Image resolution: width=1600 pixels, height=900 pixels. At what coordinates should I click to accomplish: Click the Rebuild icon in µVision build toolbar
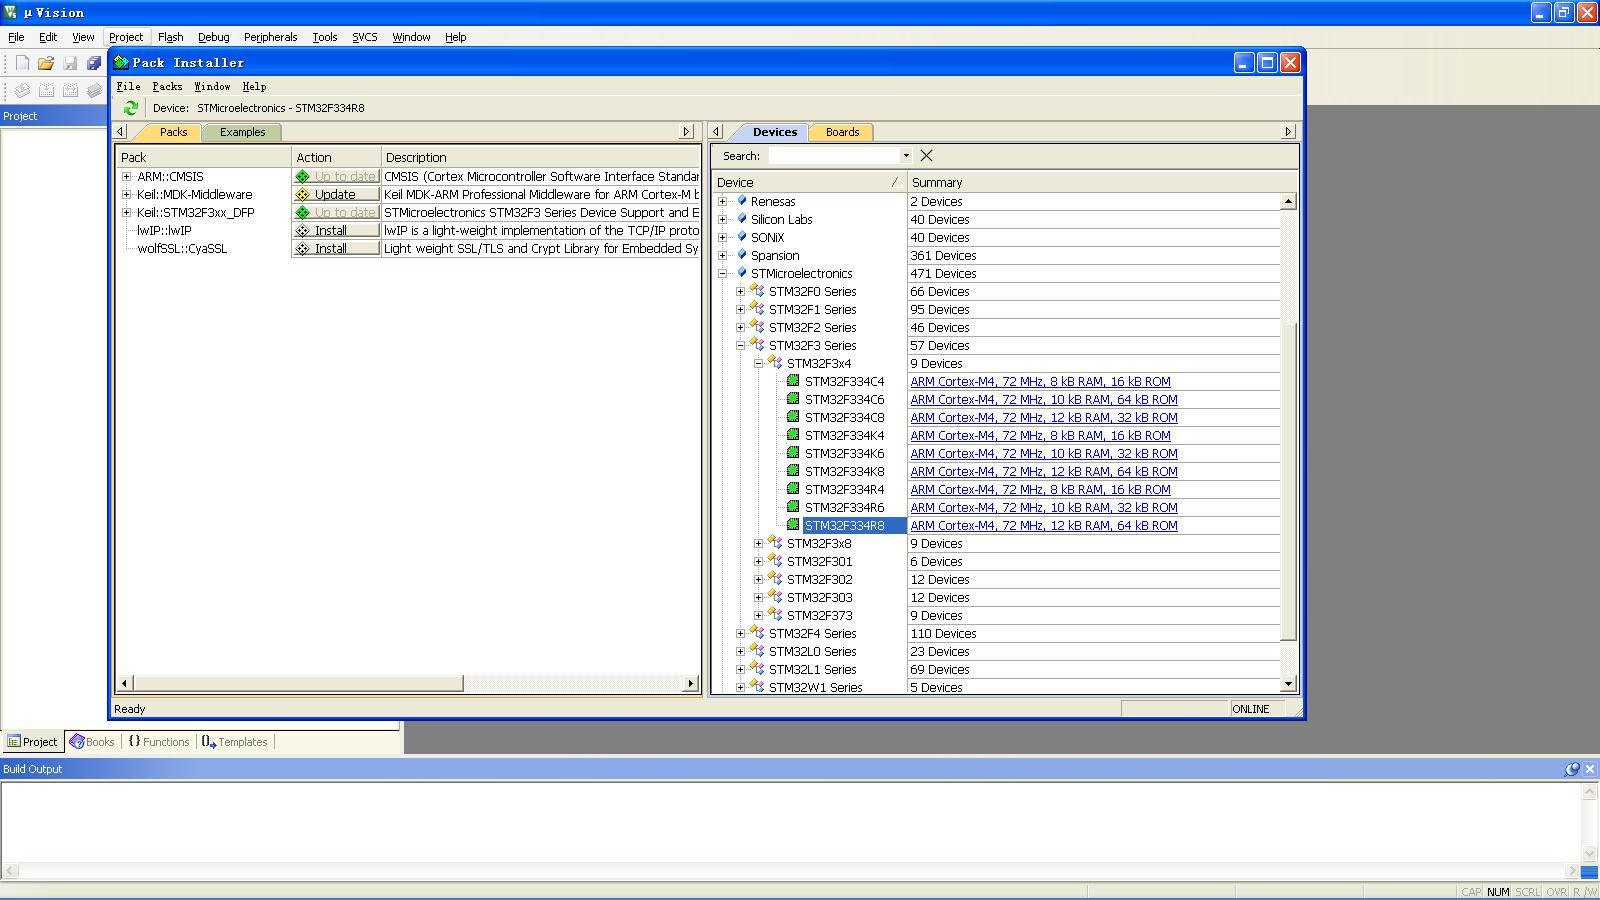(x=70, y=90)
